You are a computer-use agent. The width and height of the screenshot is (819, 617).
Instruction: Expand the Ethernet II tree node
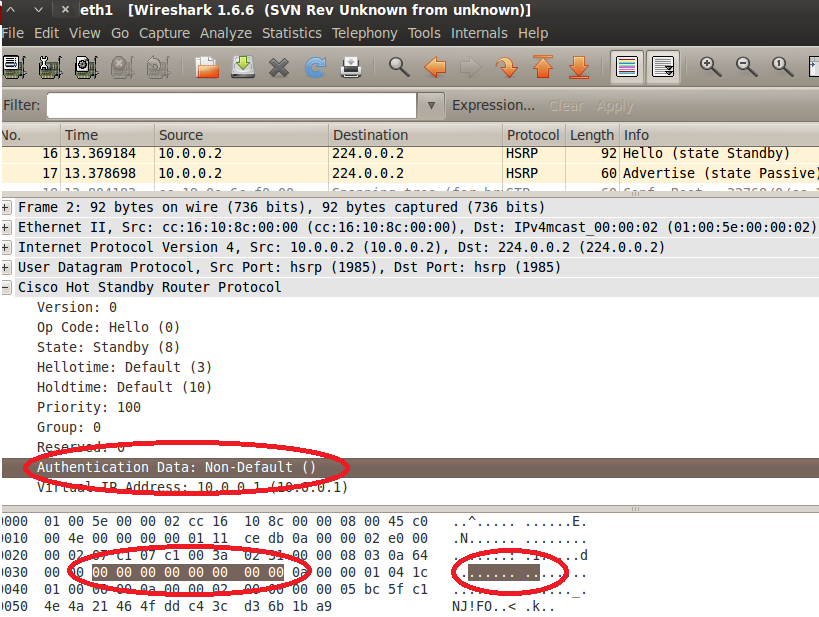click(x=6, y=228)
